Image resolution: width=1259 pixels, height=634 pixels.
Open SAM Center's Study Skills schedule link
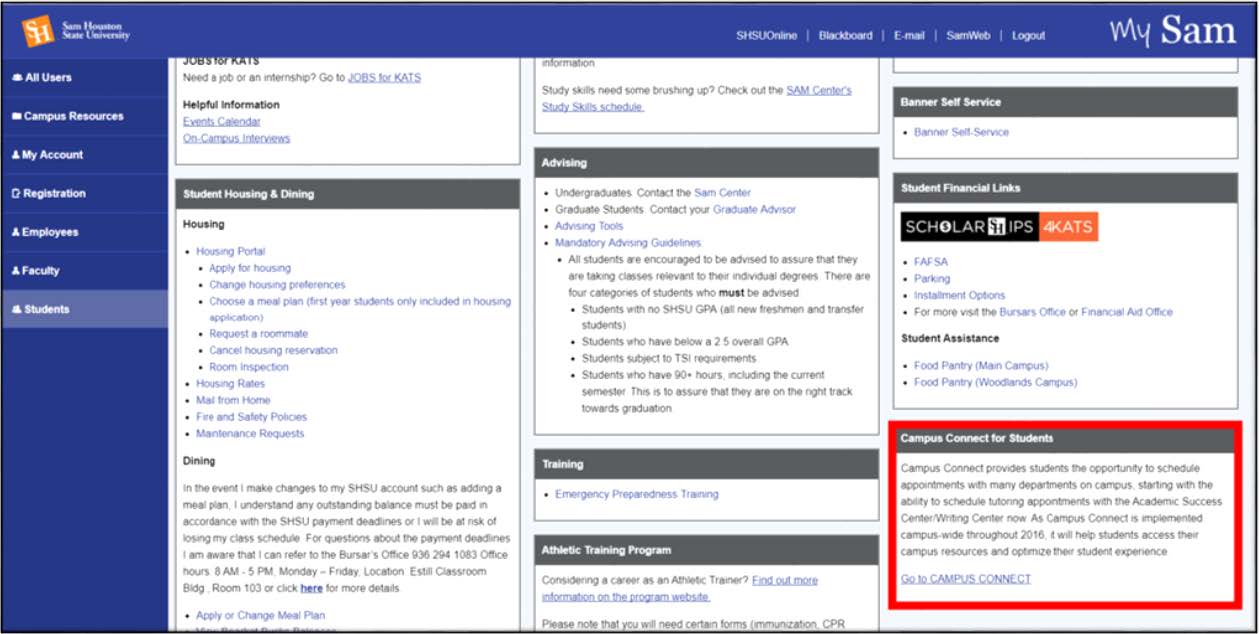click(697, 98)
